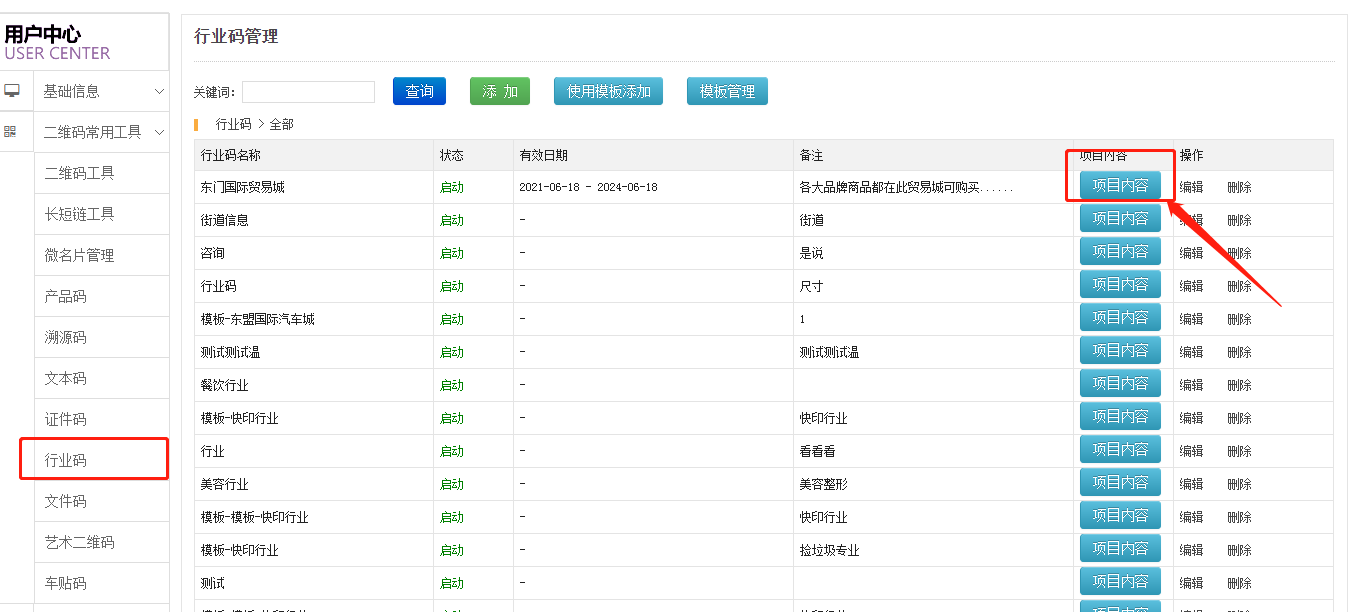Open 微名片管理 menu item
Image resolution: width=1366 pixels, height=612 pixels.
coord(80,255)
